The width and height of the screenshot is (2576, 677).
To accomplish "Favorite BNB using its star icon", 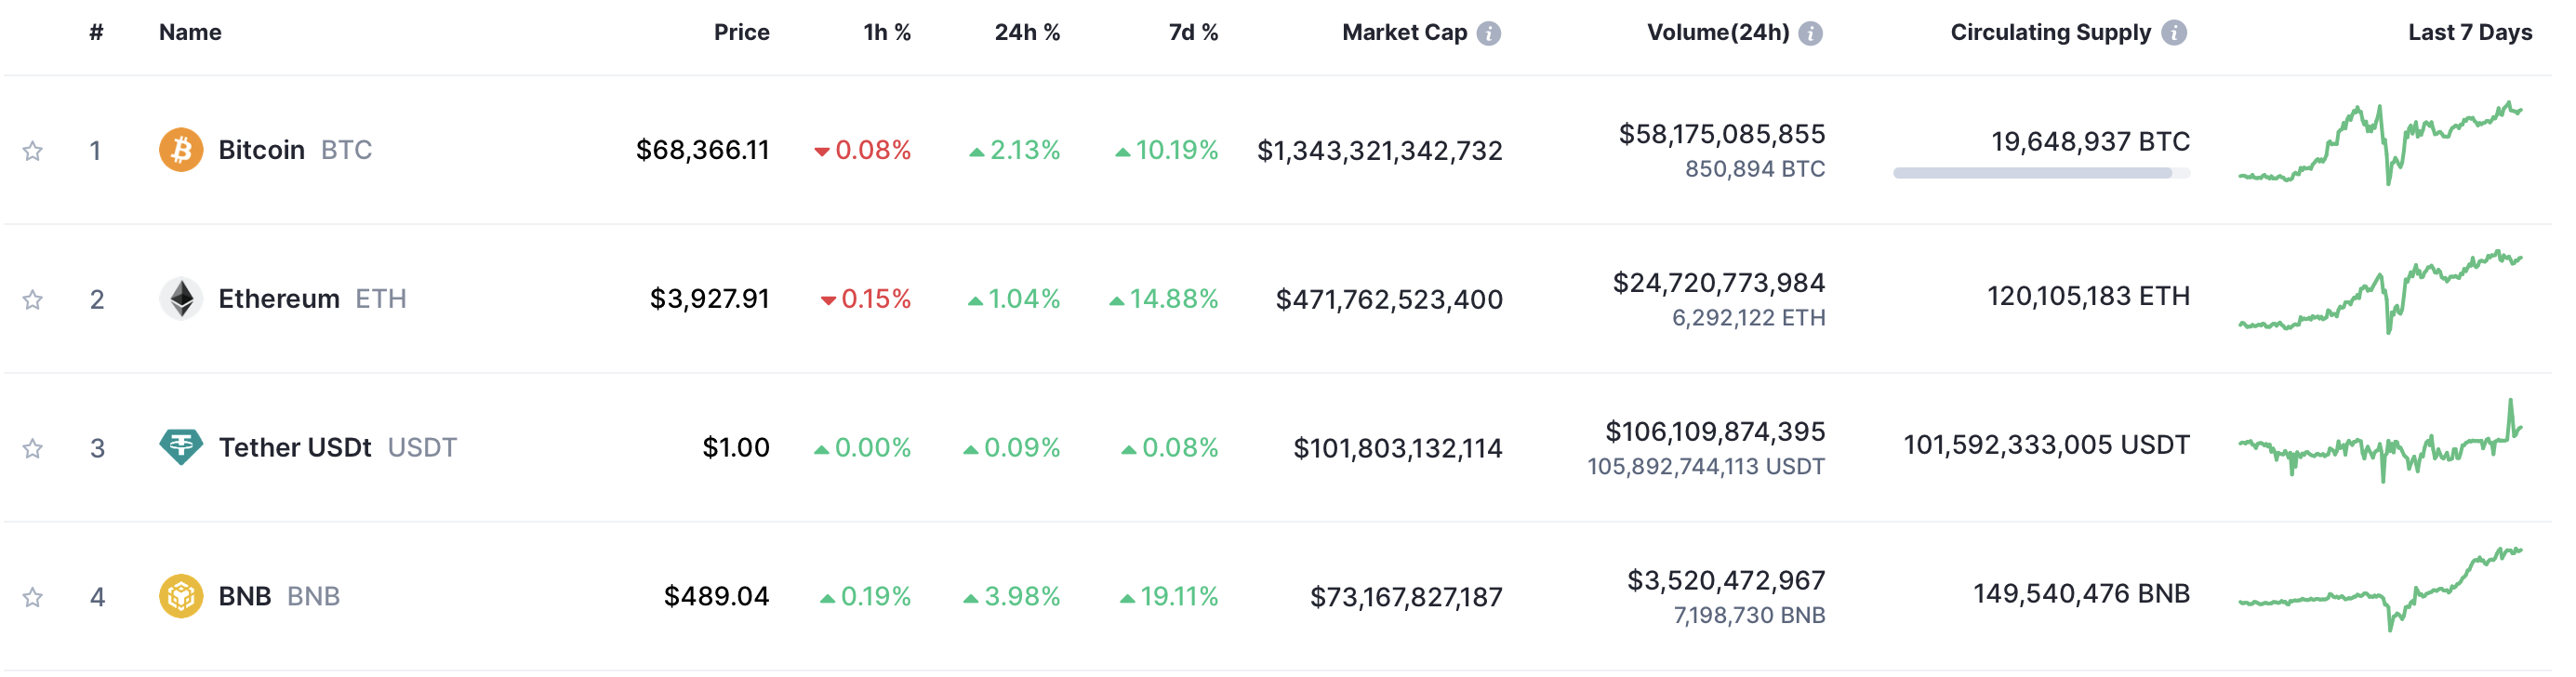I will pyautogui.click(x=33, y=597).
